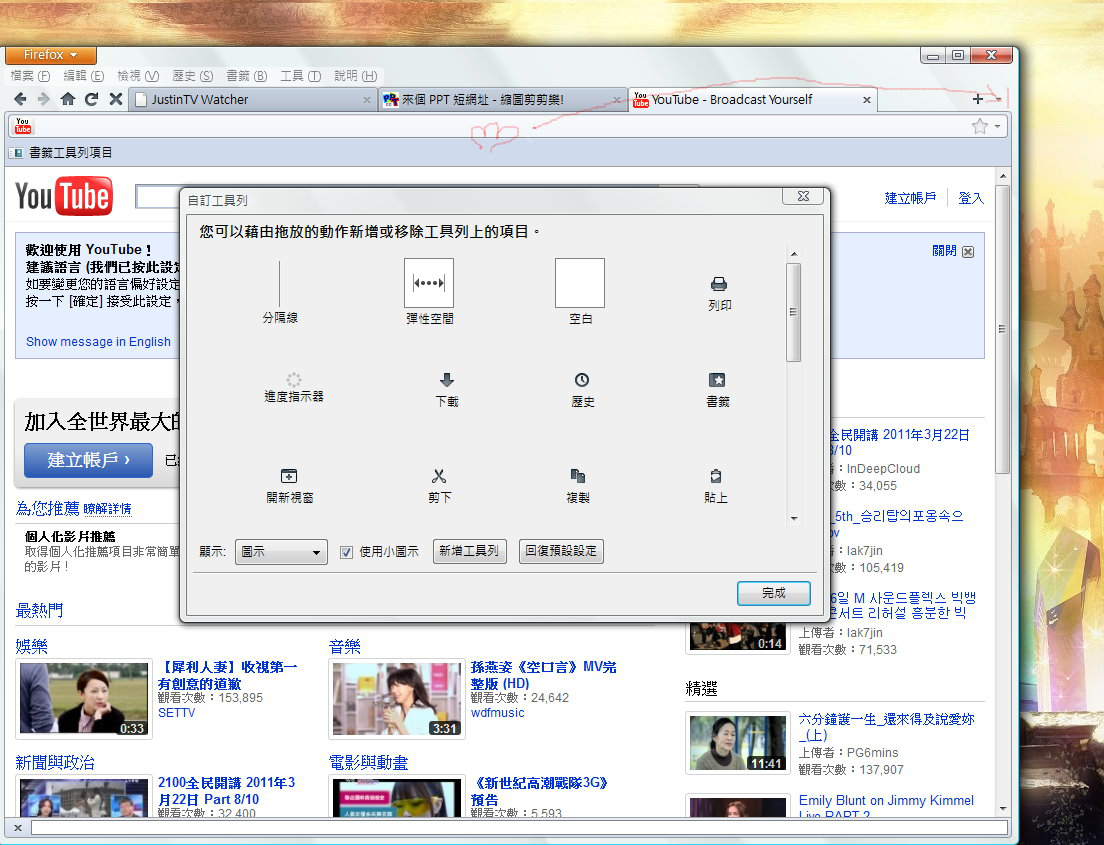Close the YouTube welcome message box (關閉 X)
Image resolution: width=1104 pixels, height=845 pixels.
click(x=968, y=252)
